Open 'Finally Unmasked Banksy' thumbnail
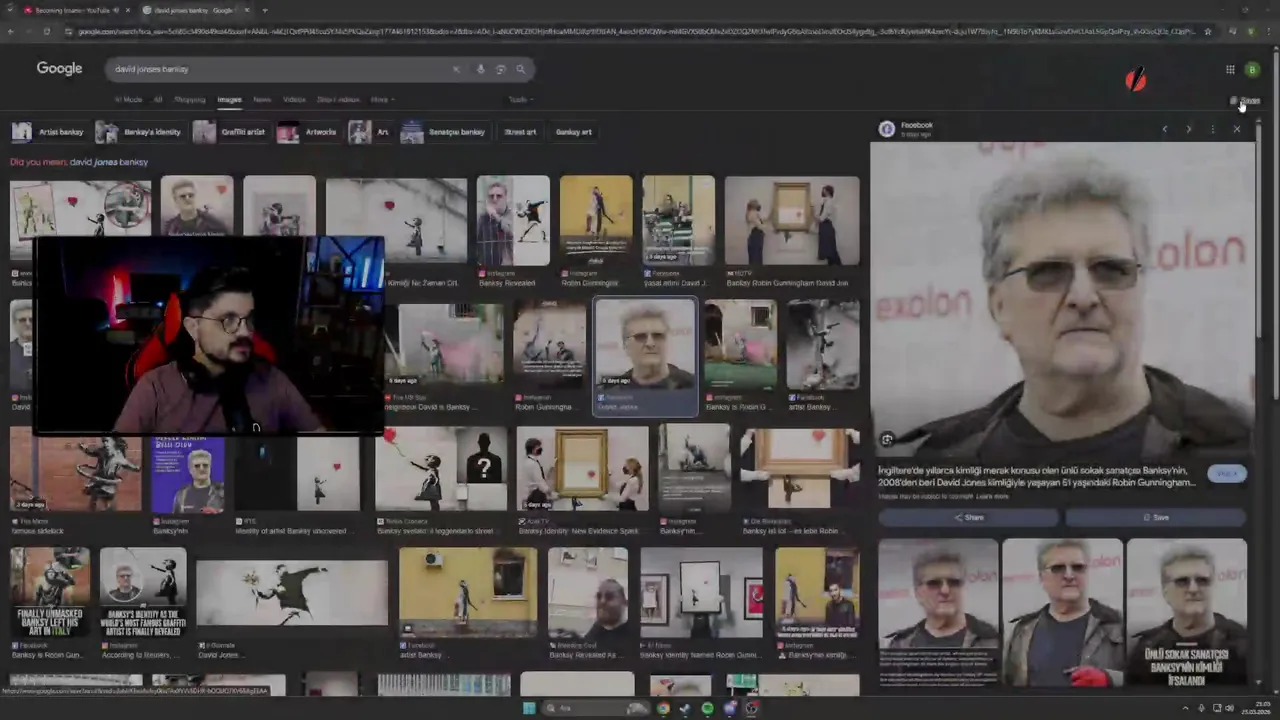 click(x=50, y=592)
